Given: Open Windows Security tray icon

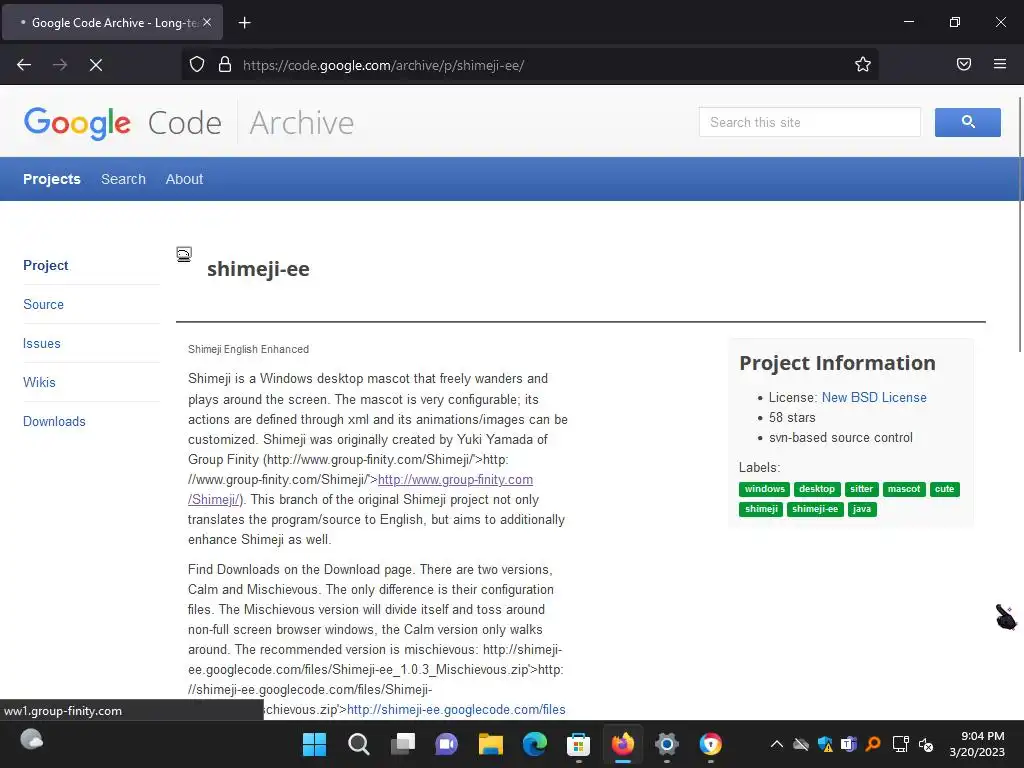Looking at the screenshot, I should point(825,744).
